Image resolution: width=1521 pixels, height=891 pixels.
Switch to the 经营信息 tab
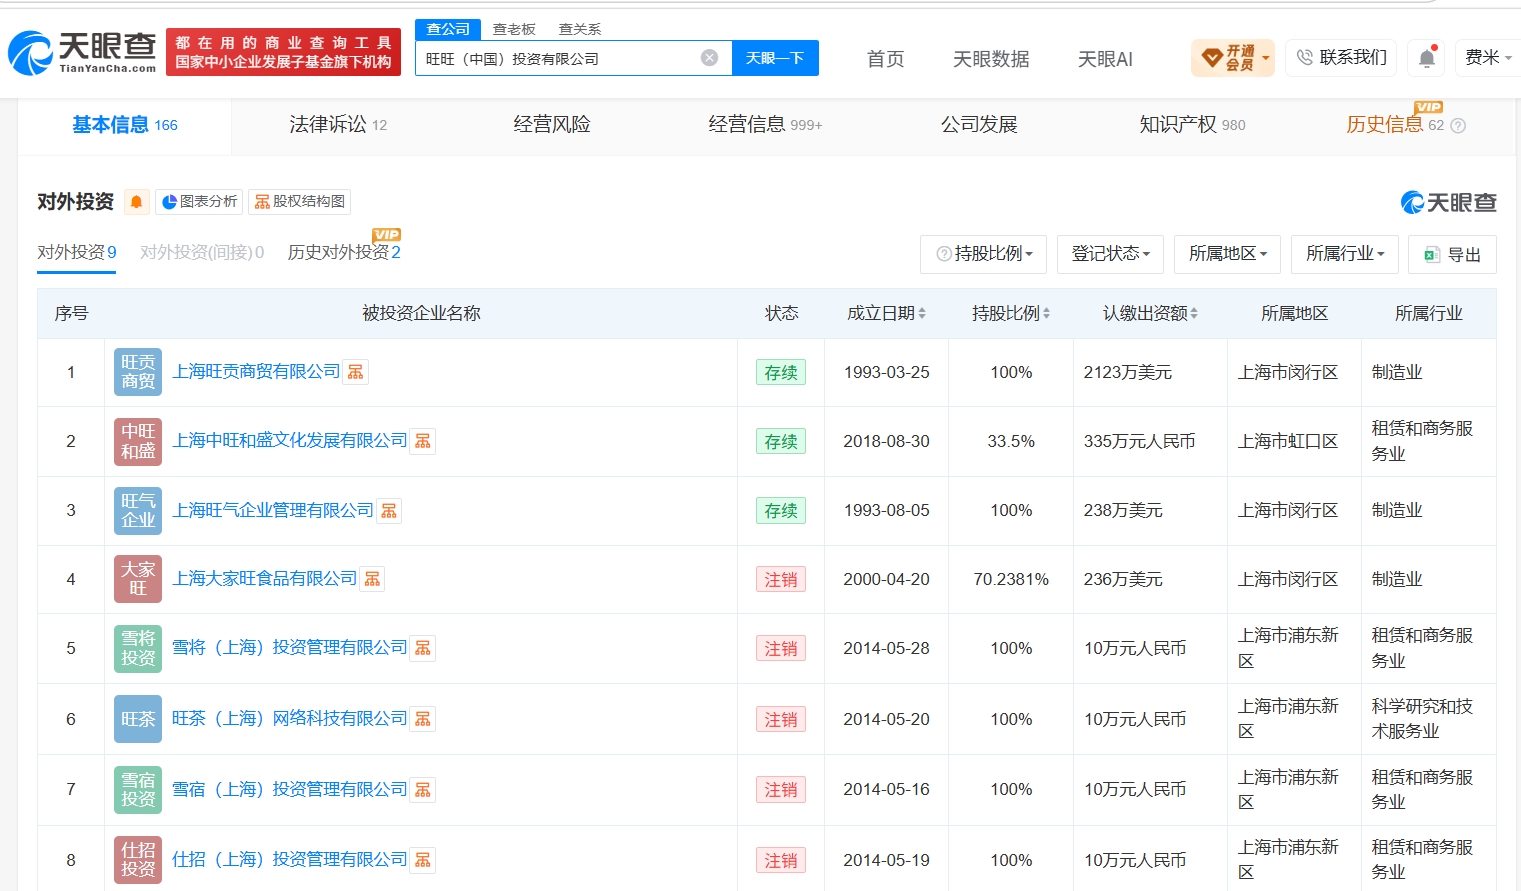[765, 125]
